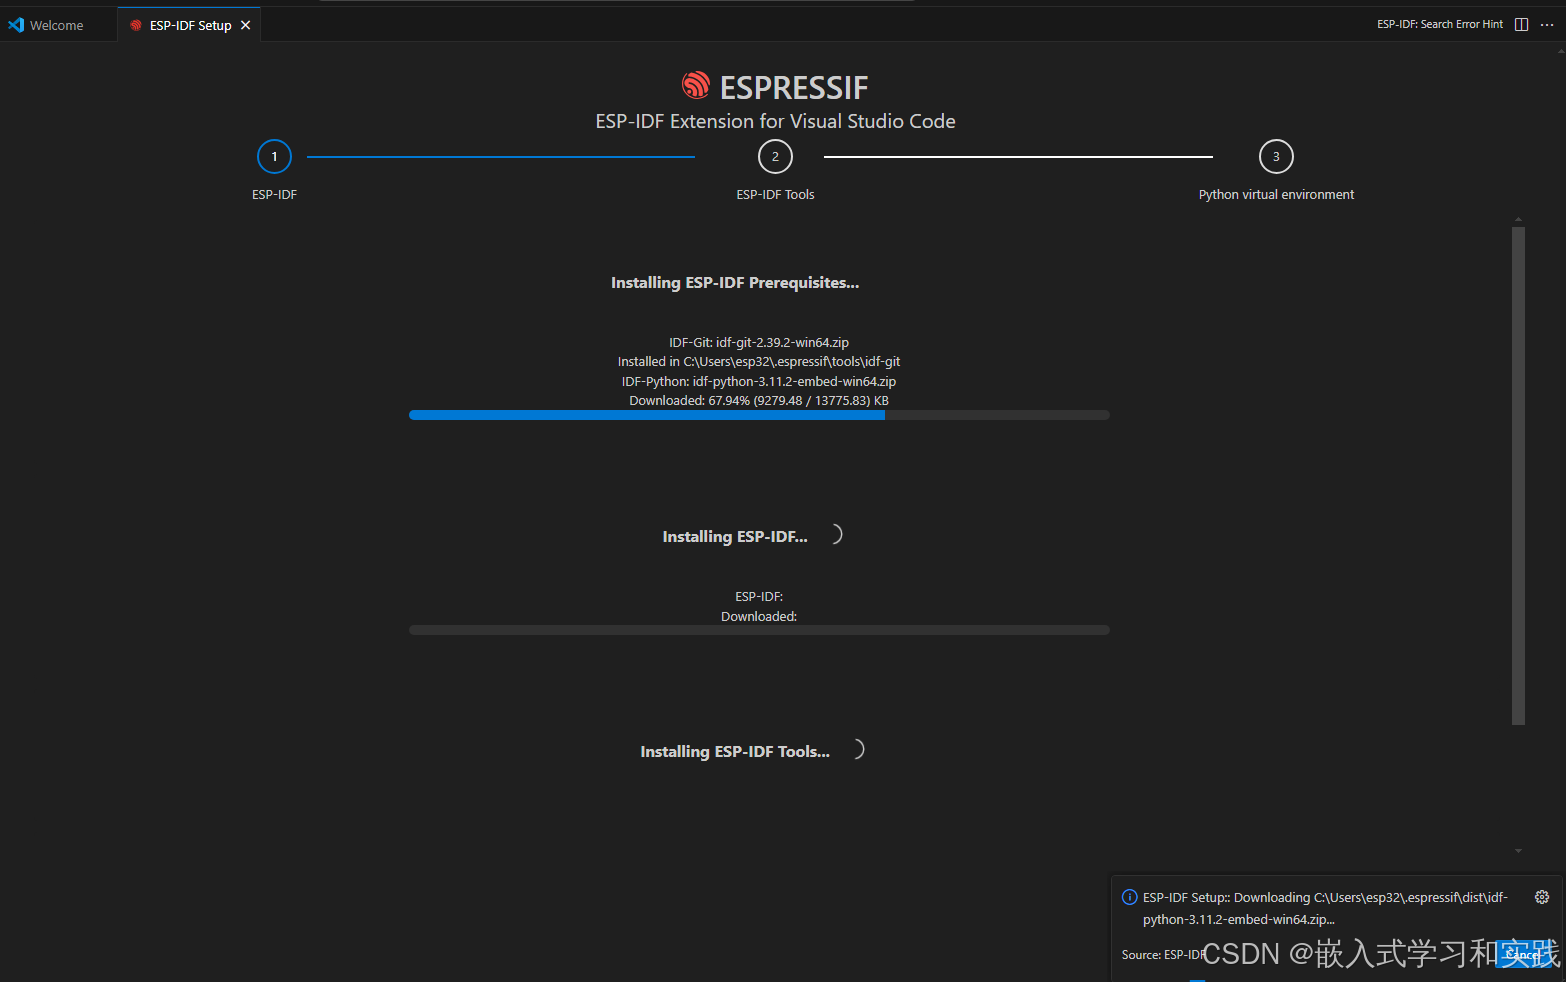Click the Installing ESP-IDF Tools... heading
The image size is (1566, 982).
[735, 752]
